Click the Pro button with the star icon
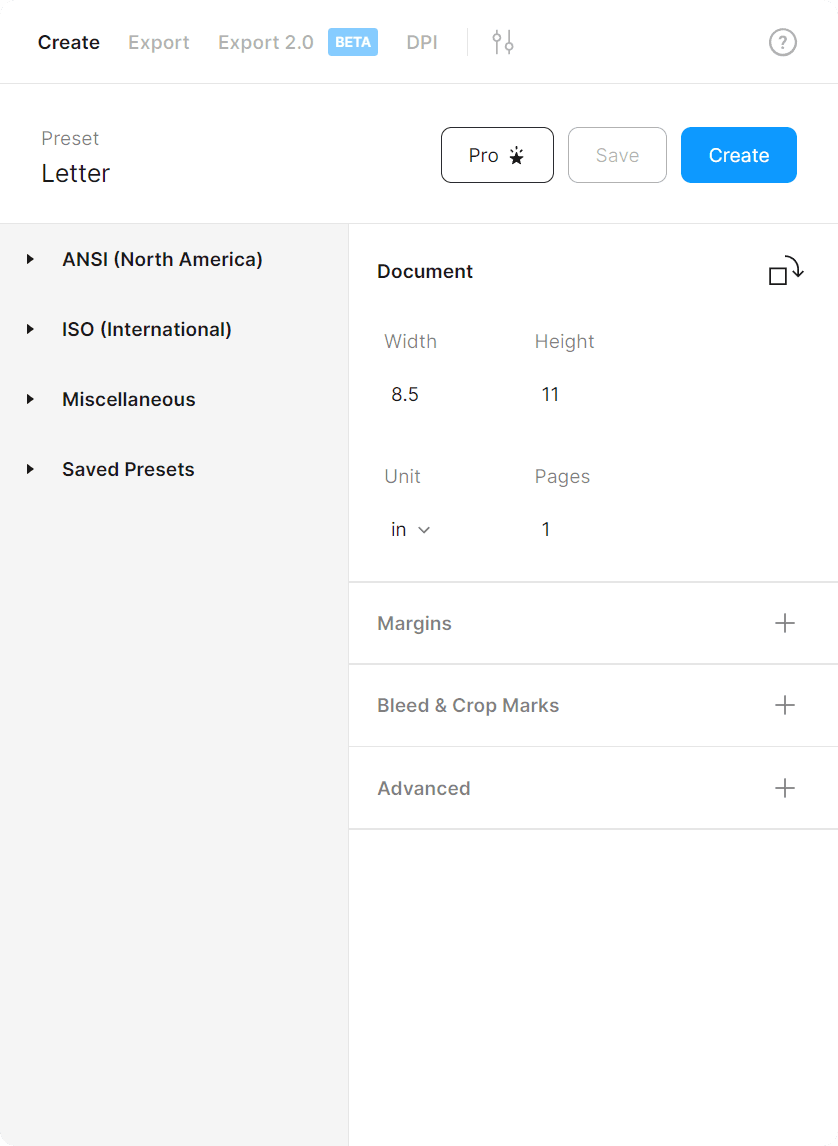838x1146 pixels. coord(497,155)
